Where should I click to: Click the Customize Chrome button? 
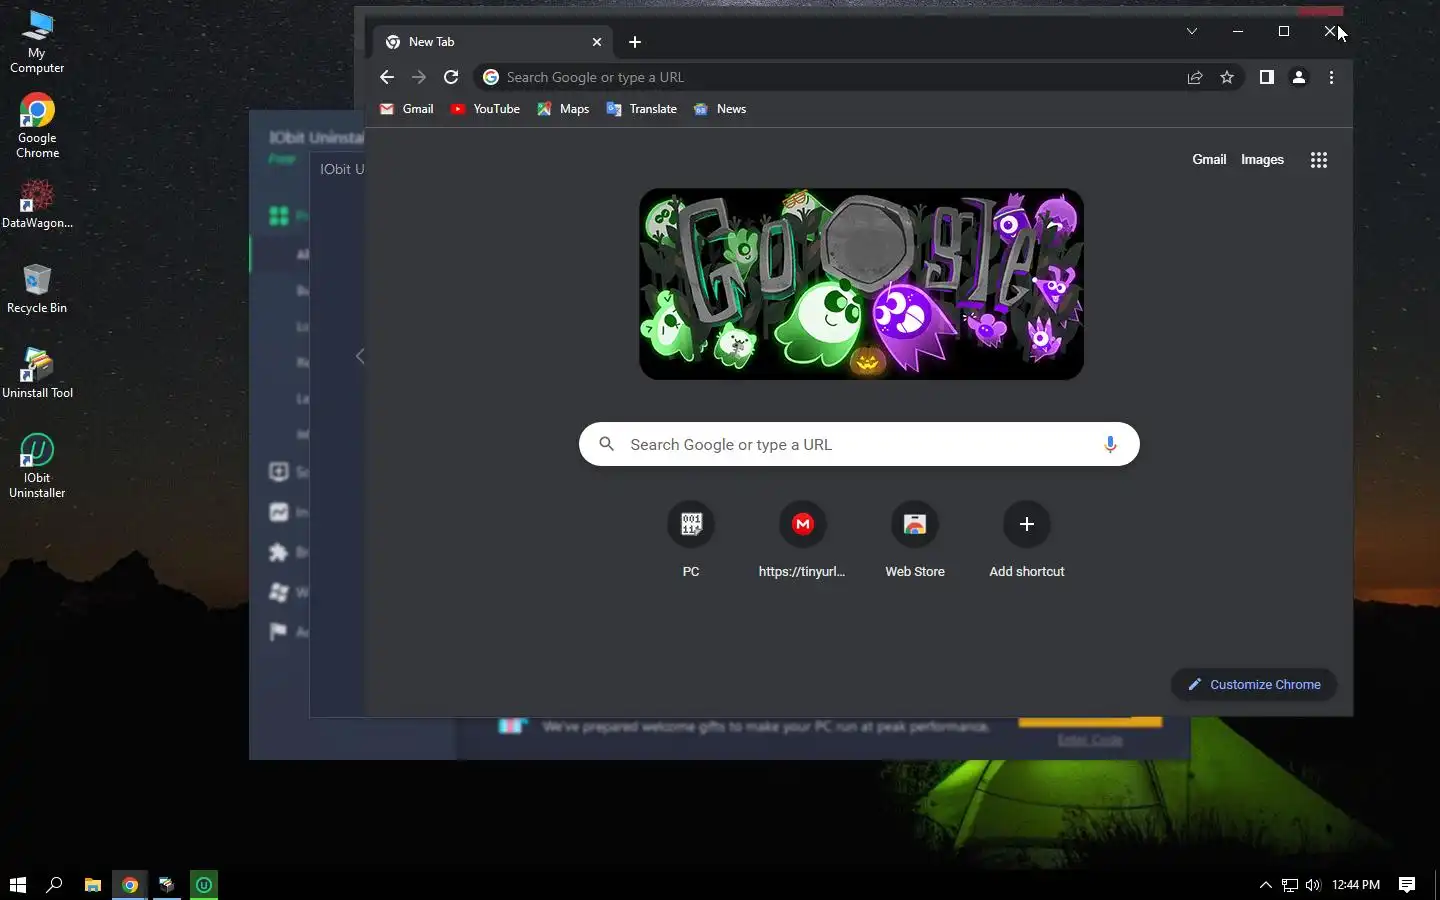pyautogui.click(x=1254, y=685)
